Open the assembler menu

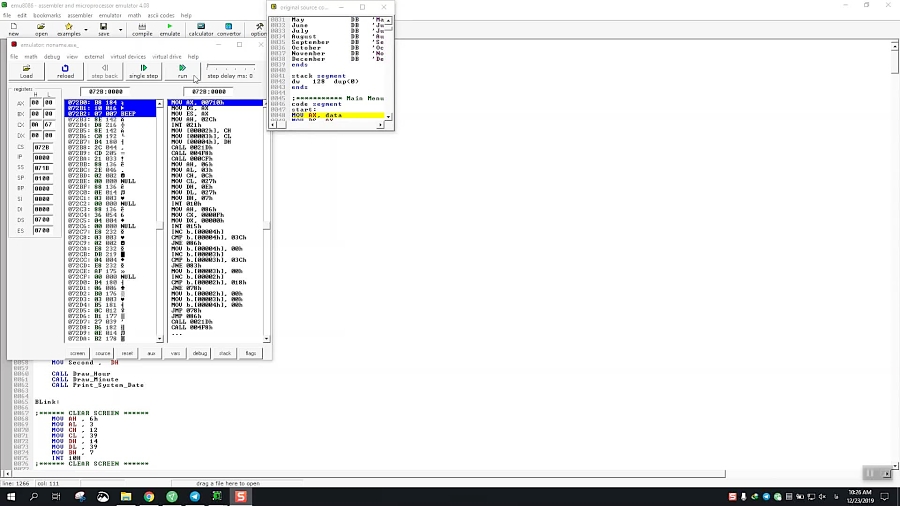point(79,16)
